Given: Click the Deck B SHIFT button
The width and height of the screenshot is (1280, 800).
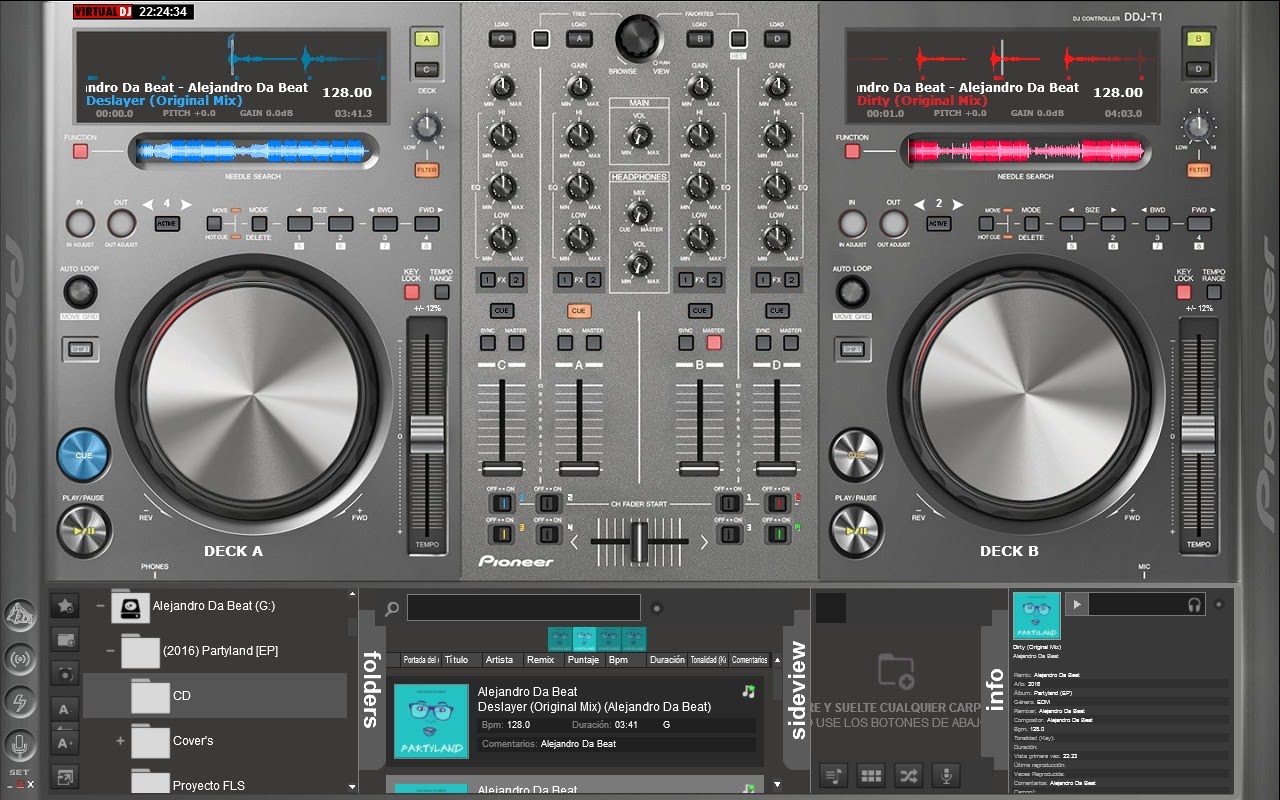Looking at the screenshot, I should pos(851,349).
